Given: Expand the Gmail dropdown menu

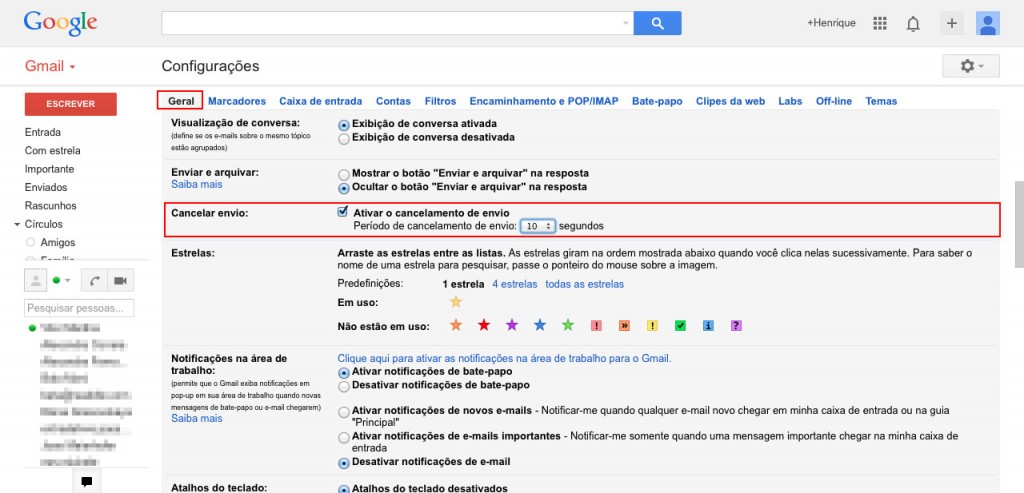Looking at the screenshot, I should click(50, 67).
